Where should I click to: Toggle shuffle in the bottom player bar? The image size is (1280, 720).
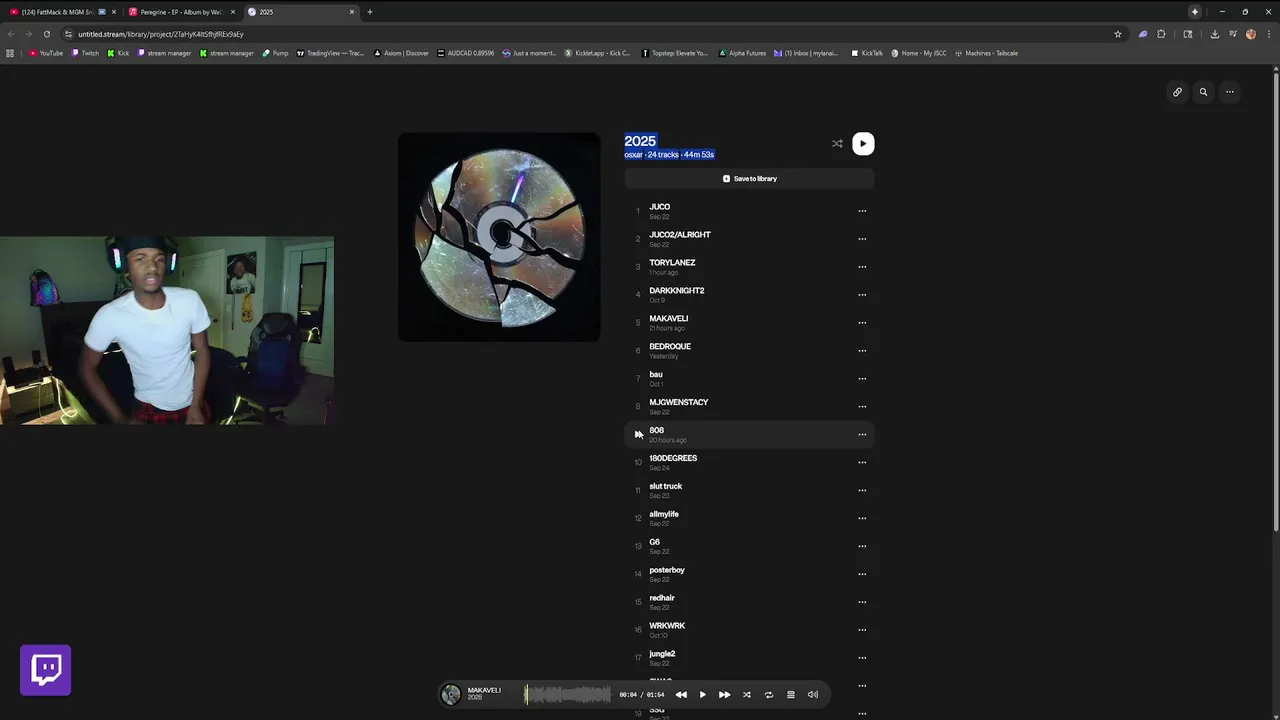[746, 695]
